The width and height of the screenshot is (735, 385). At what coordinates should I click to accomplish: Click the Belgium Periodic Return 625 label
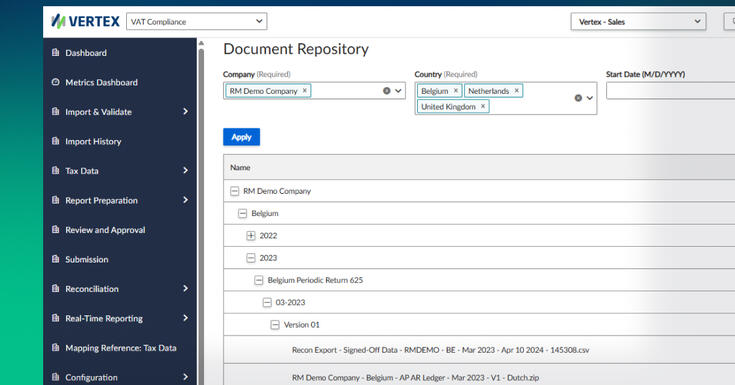[315, 280]
